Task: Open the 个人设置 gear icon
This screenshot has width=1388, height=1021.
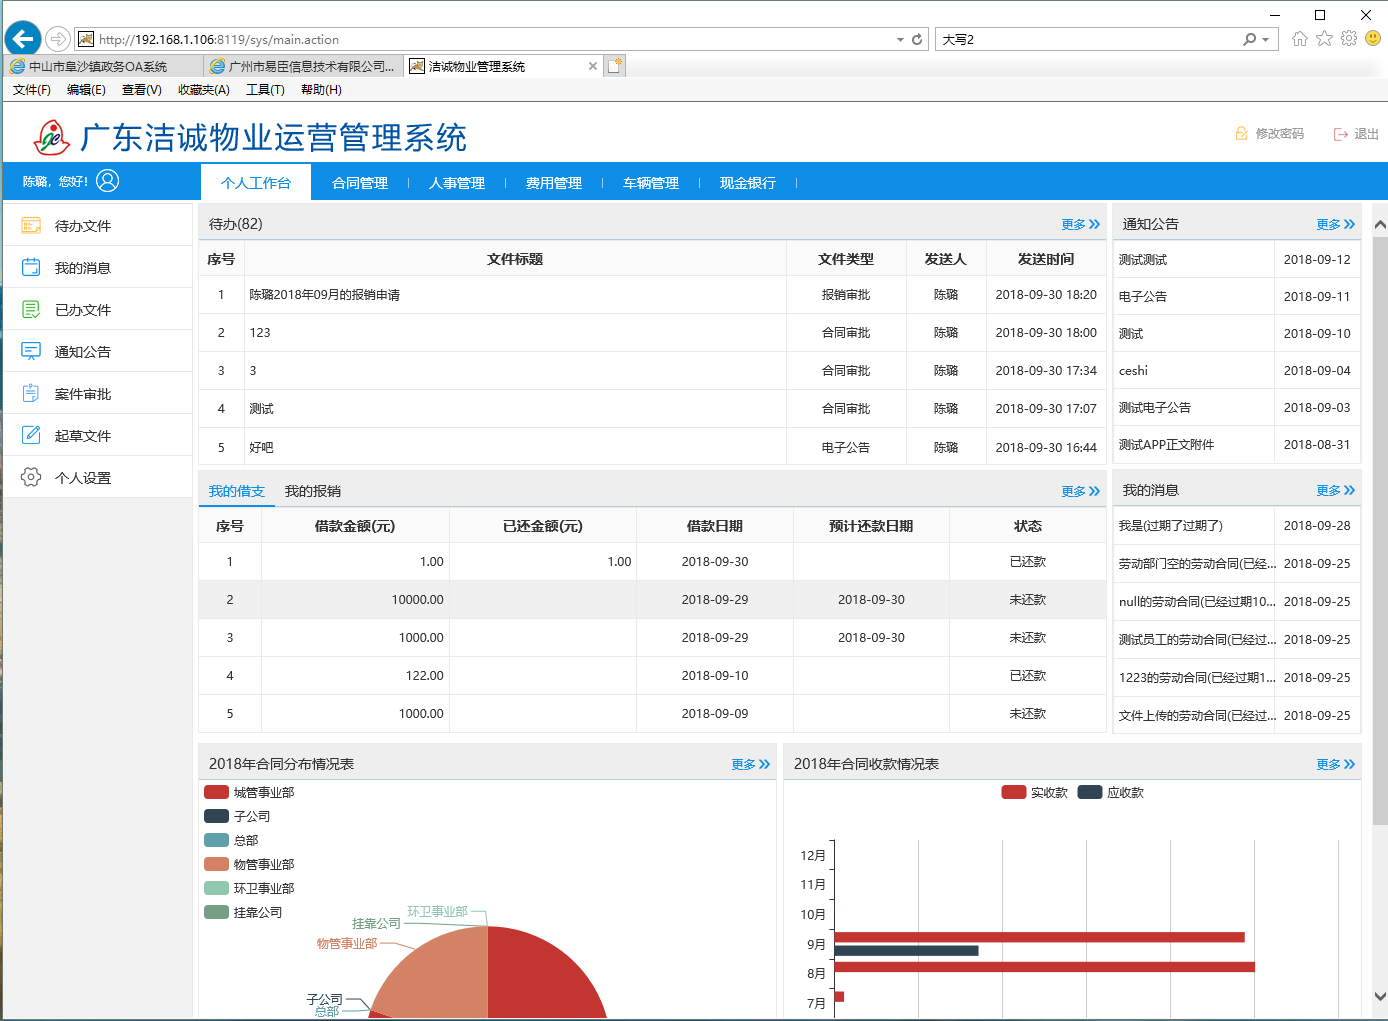Action: 31,478
